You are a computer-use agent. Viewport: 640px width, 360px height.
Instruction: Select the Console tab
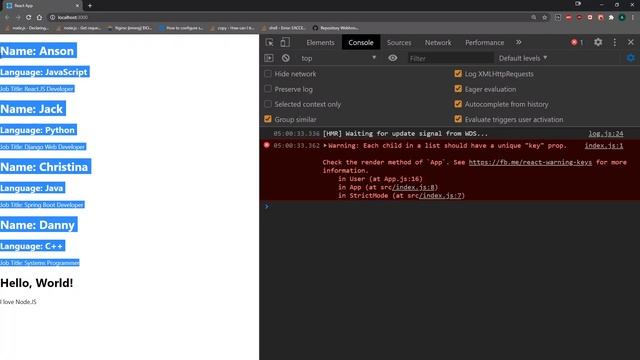[361, 42]
